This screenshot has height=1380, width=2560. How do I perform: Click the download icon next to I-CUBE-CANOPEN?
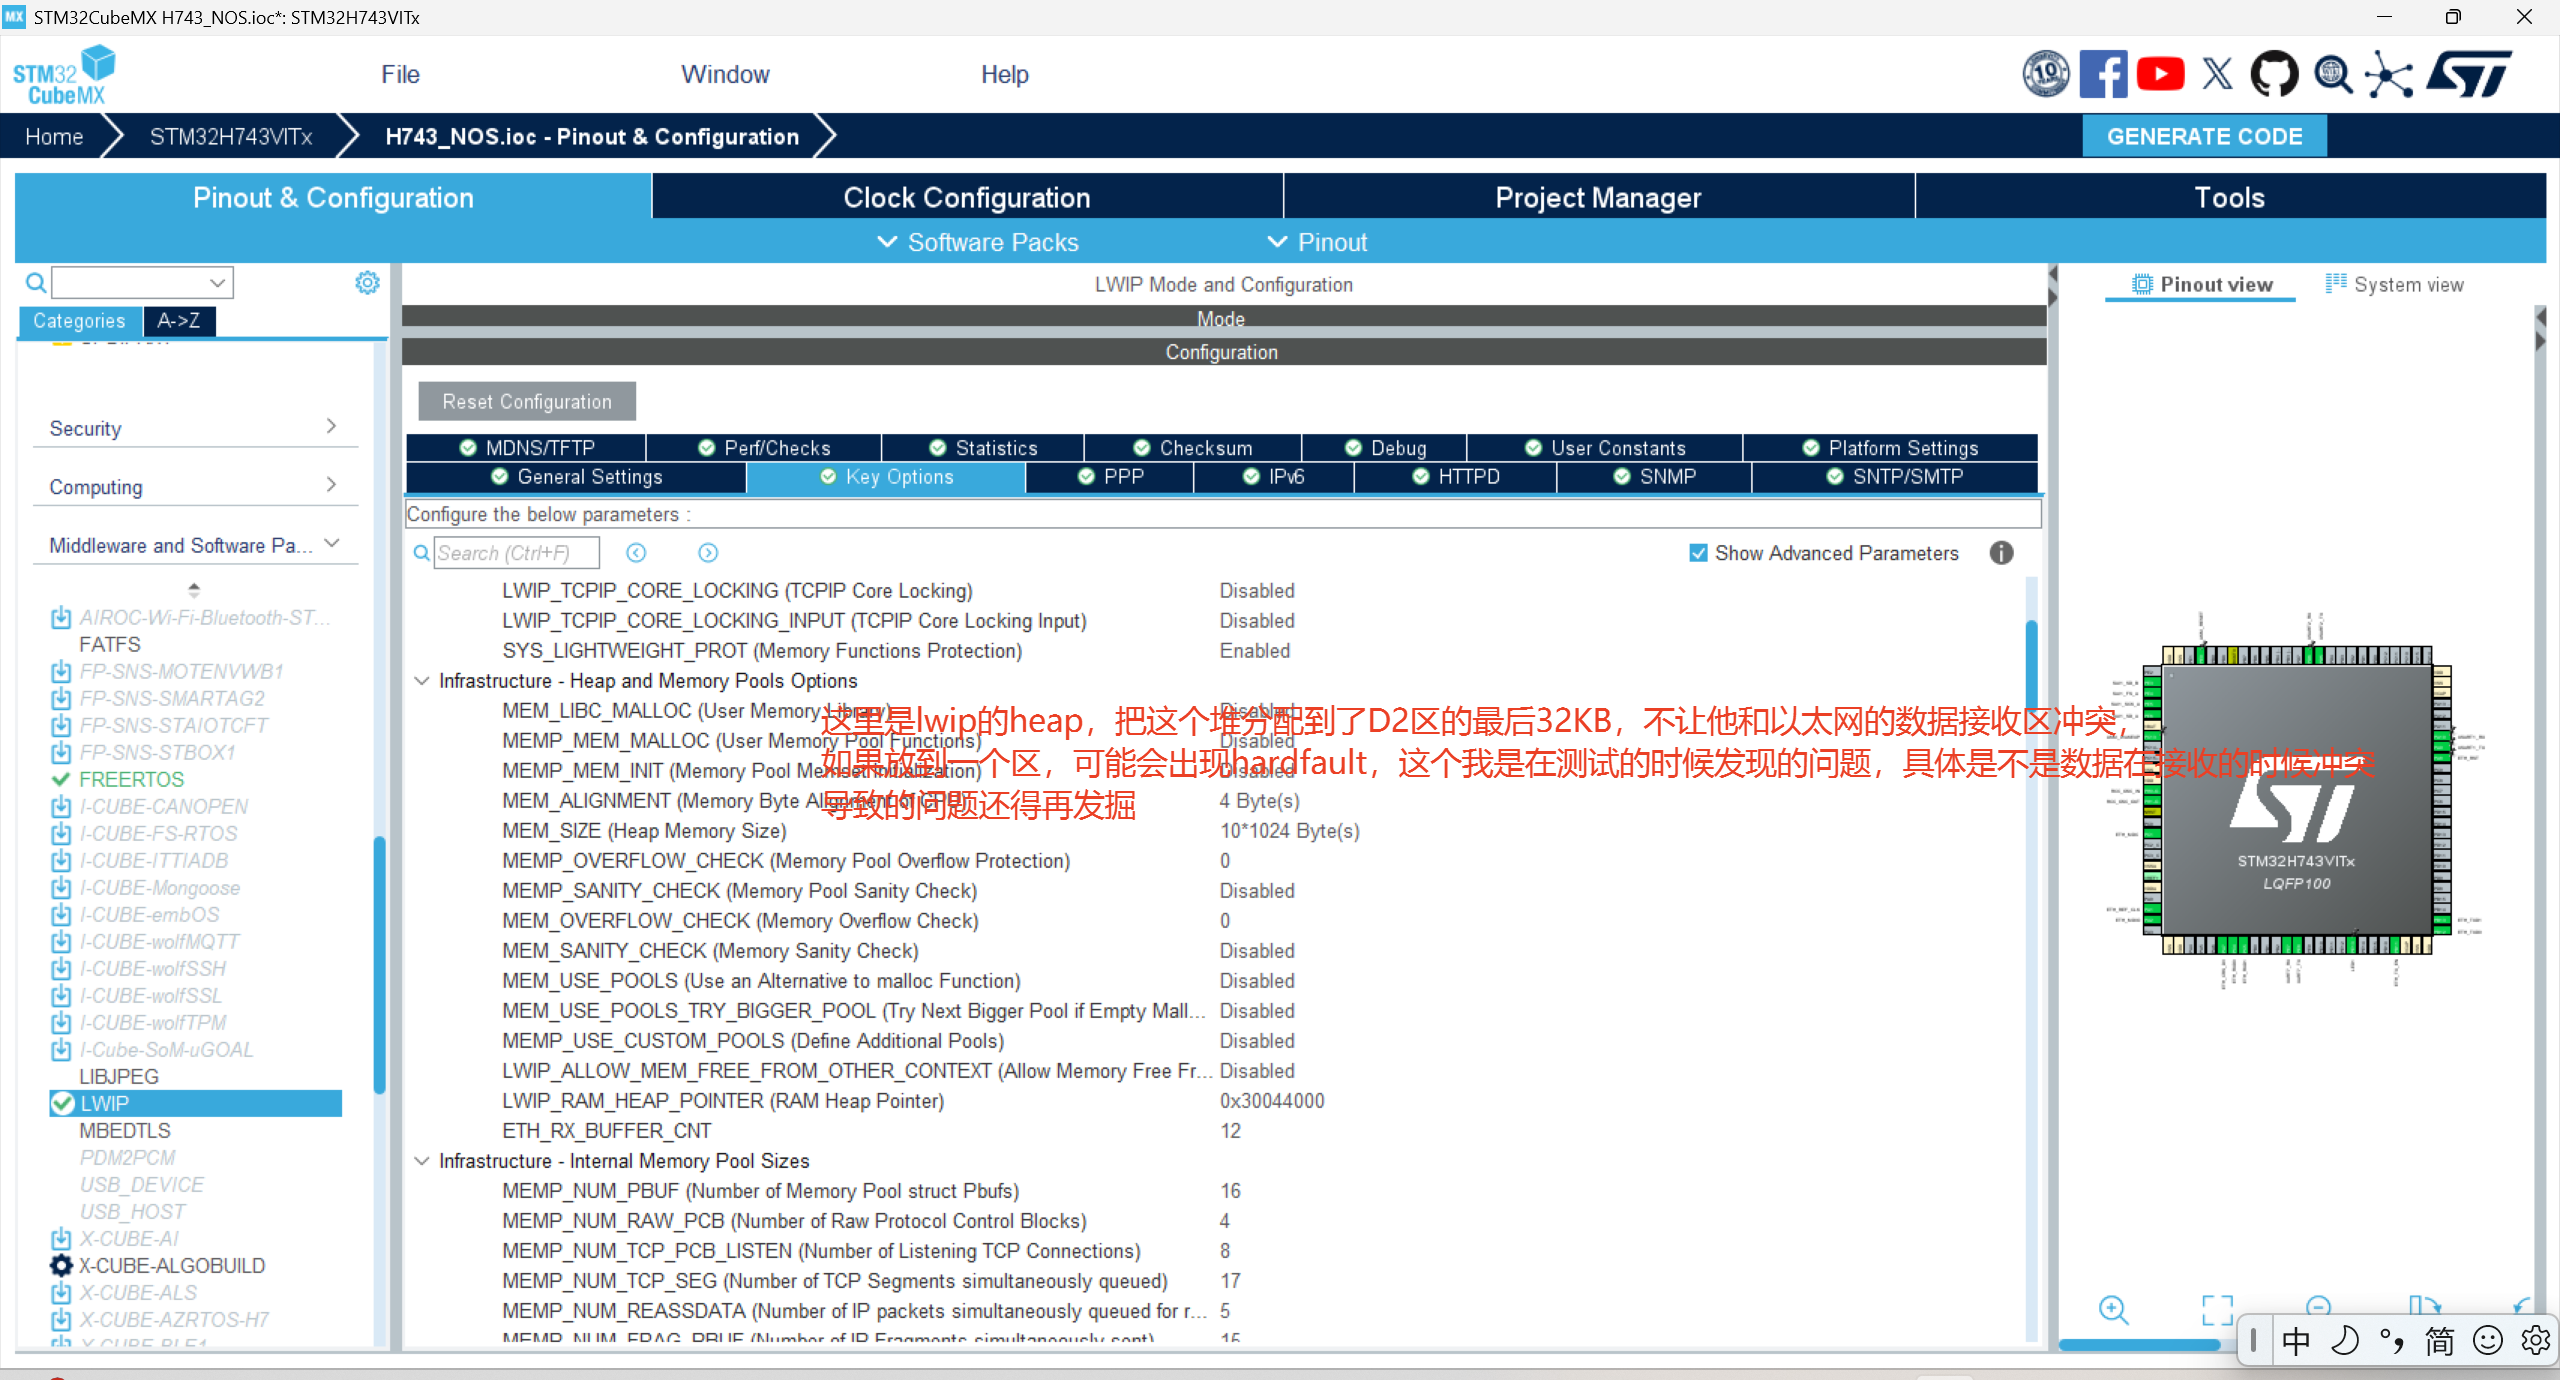tap(61, 806)
